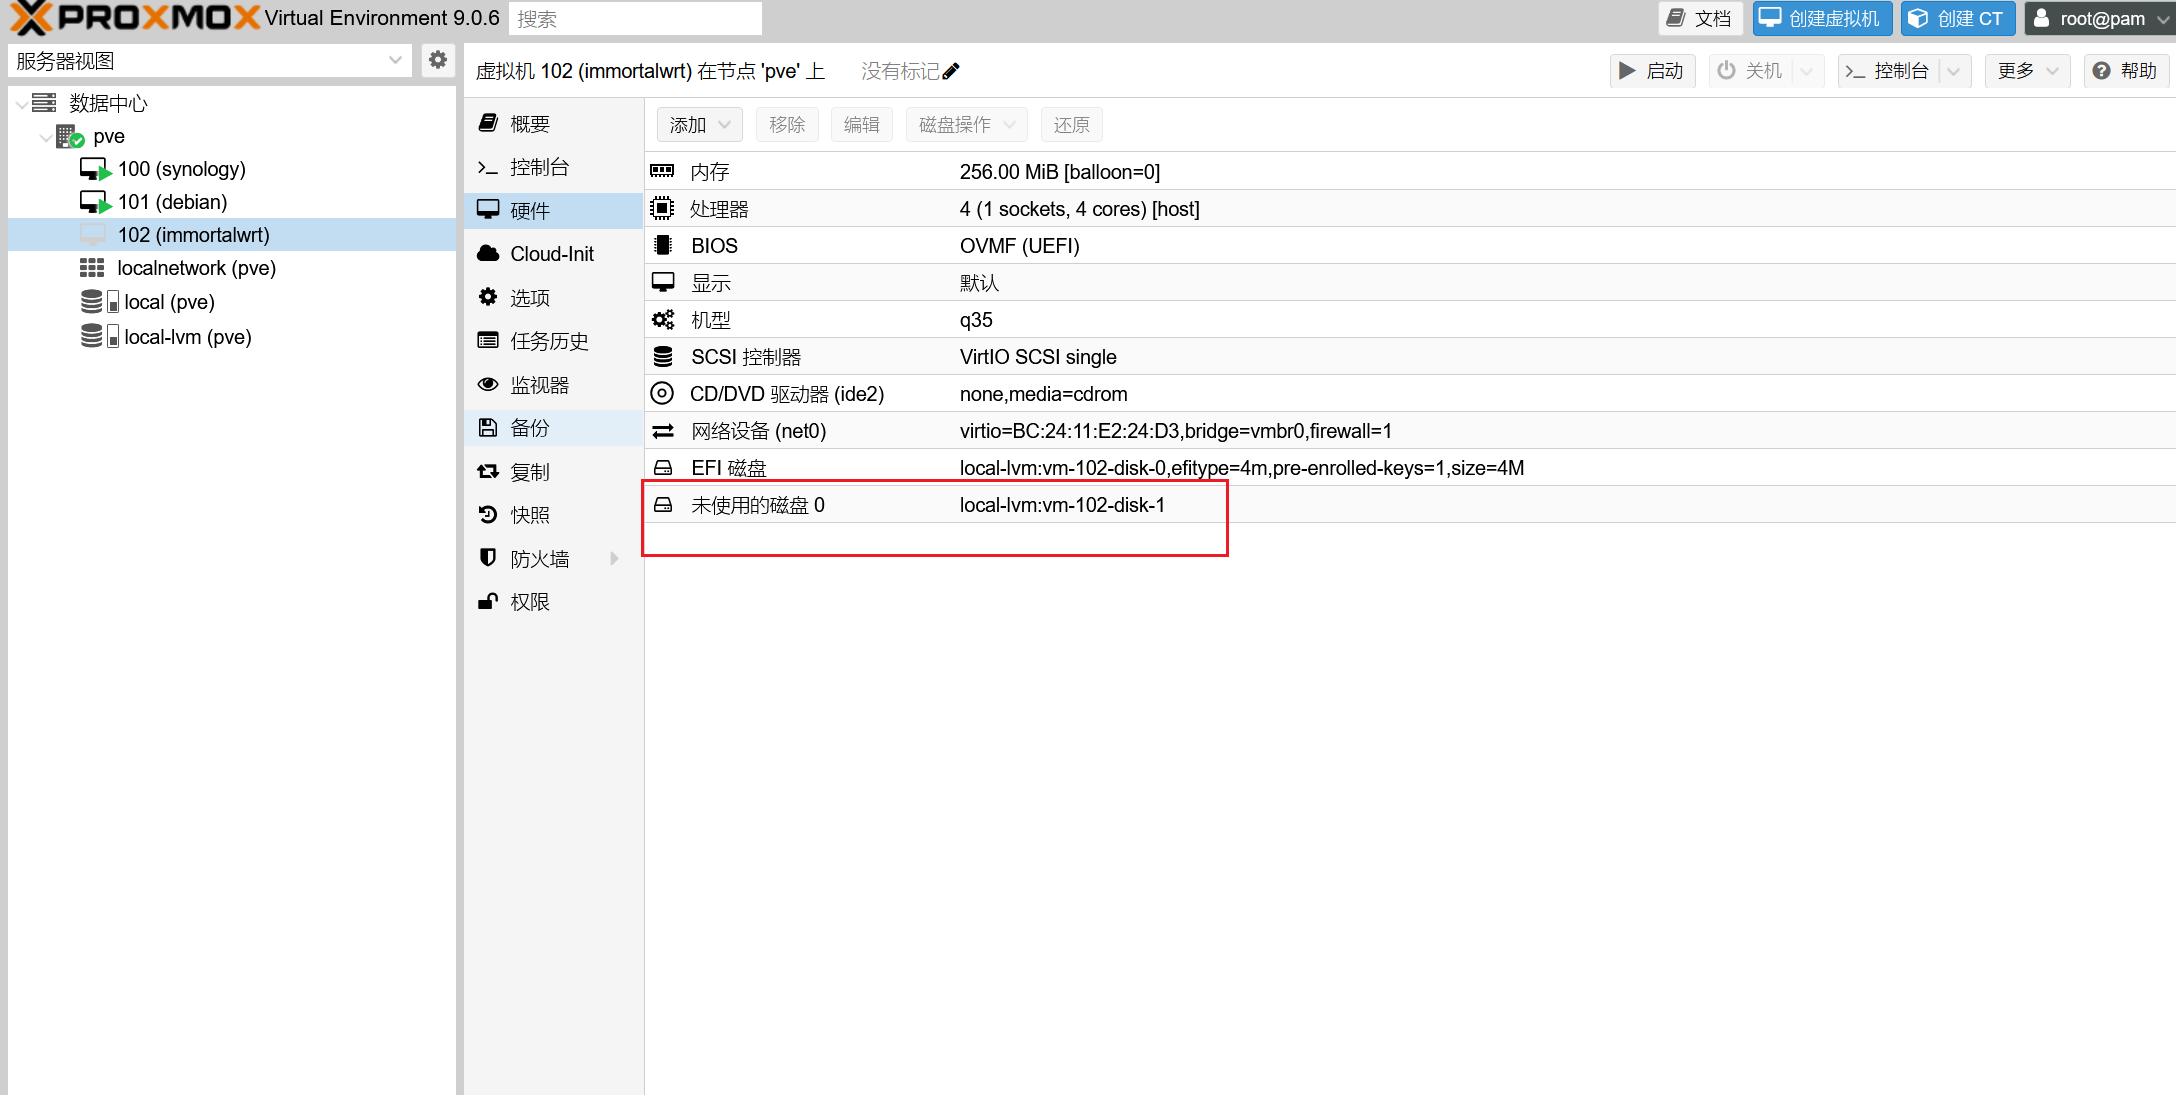
Task: Open the 添加 add dropdown
Action: (699, 125)
